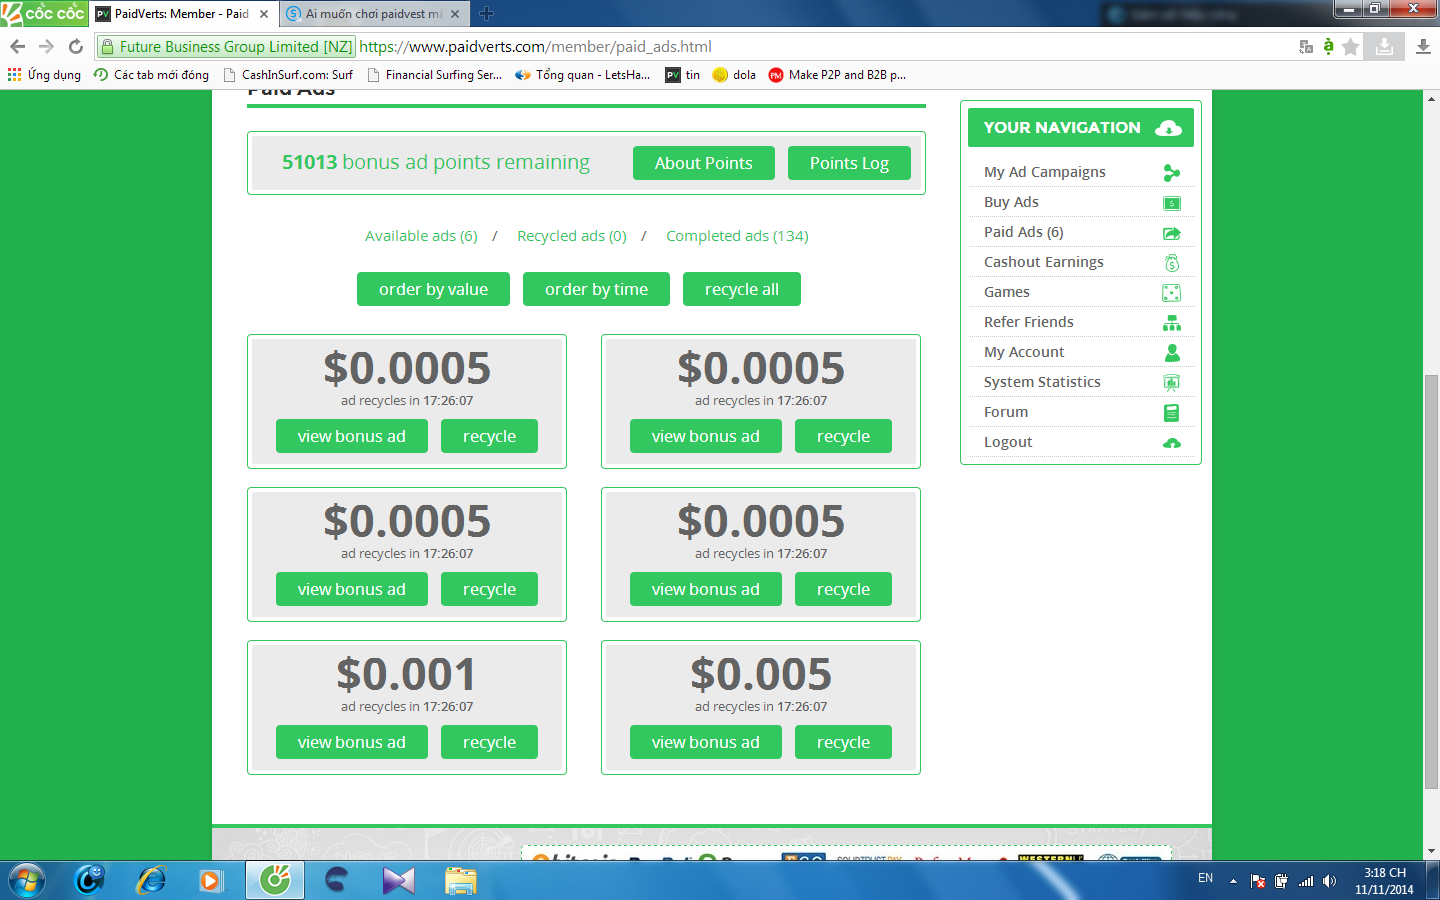Click the translate icon in address bar
Viewport: 1440px width, 900px height.
1306,47
